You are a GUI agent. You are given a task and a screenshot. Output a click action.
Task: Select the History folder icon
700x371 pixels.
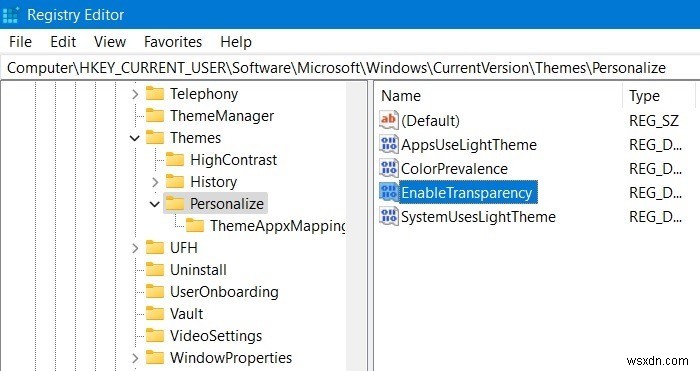[175, 182]
